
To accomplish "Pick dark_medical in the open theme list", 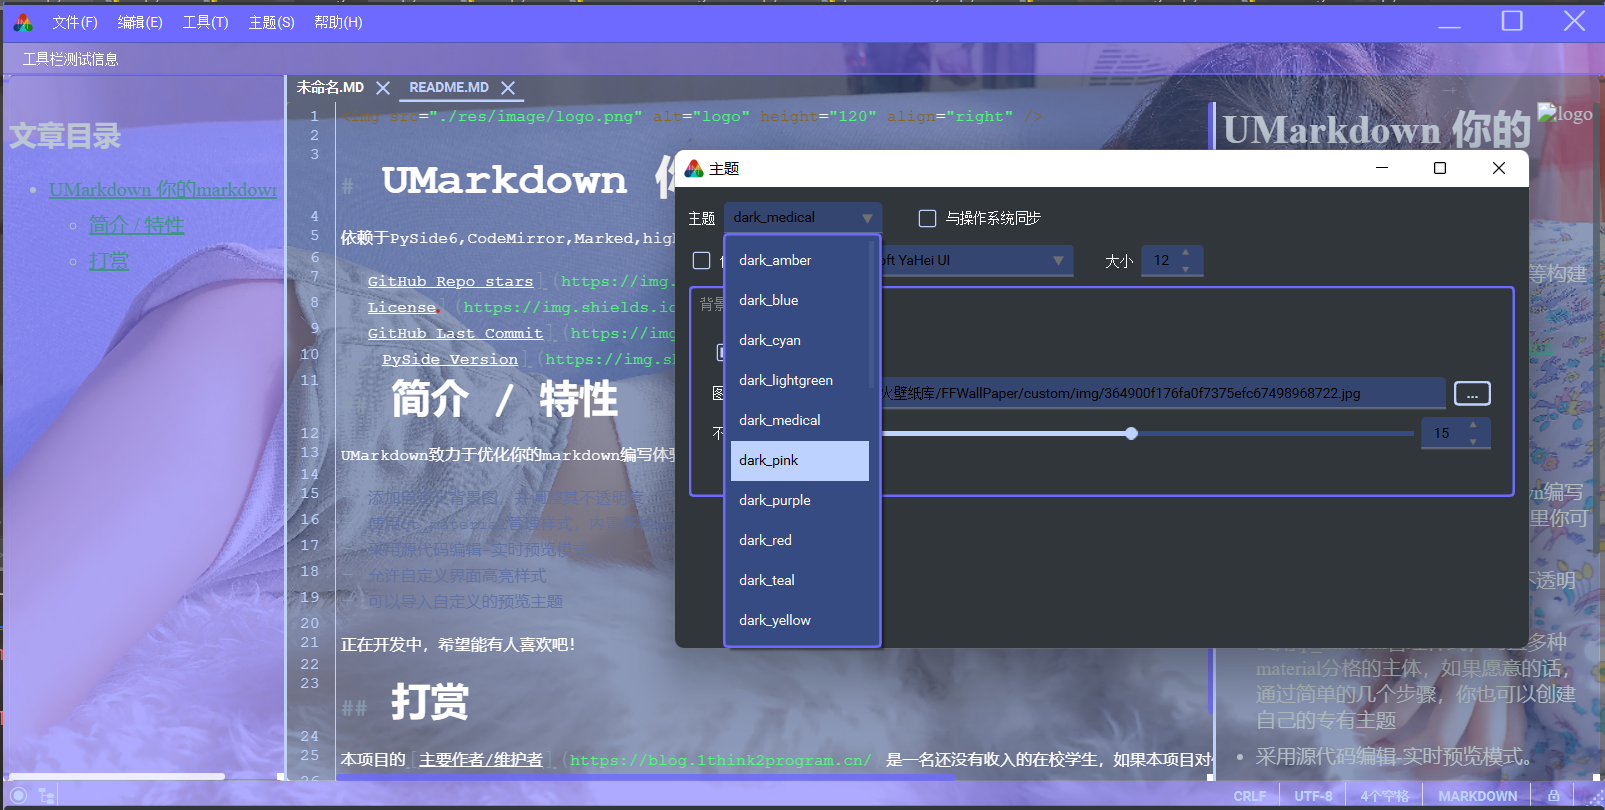I will [x=800, y=420].
